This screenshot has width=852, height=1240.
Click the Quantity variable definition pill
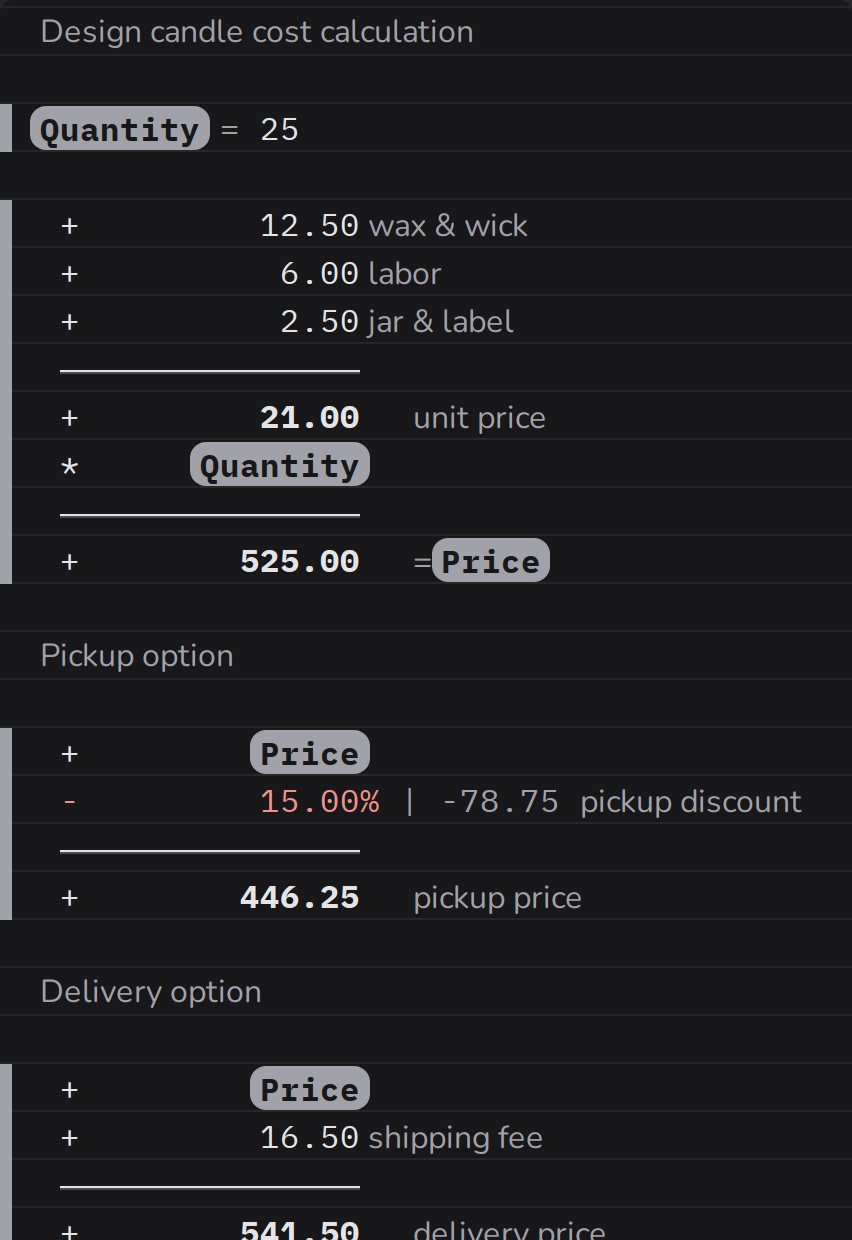coord(120,129)
